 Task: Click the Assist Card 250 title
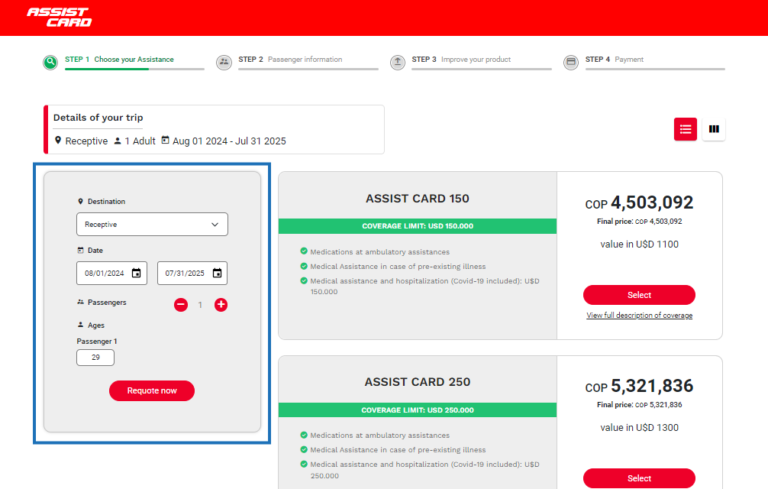pos(417,382)
